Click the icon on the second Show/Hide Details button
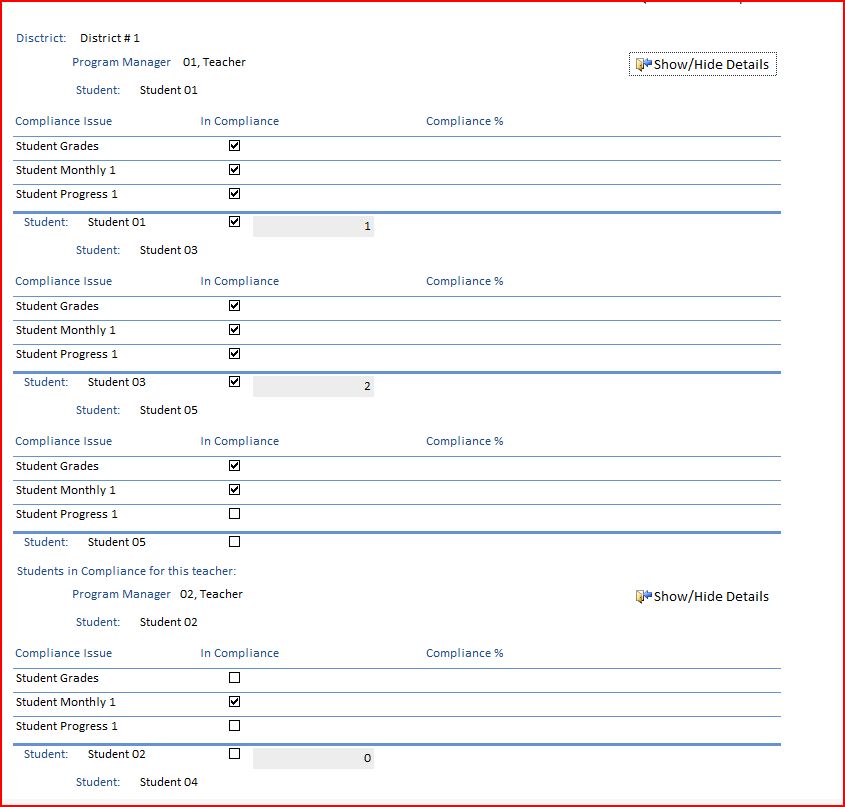 pyautogui.click(x=643, y=596)
